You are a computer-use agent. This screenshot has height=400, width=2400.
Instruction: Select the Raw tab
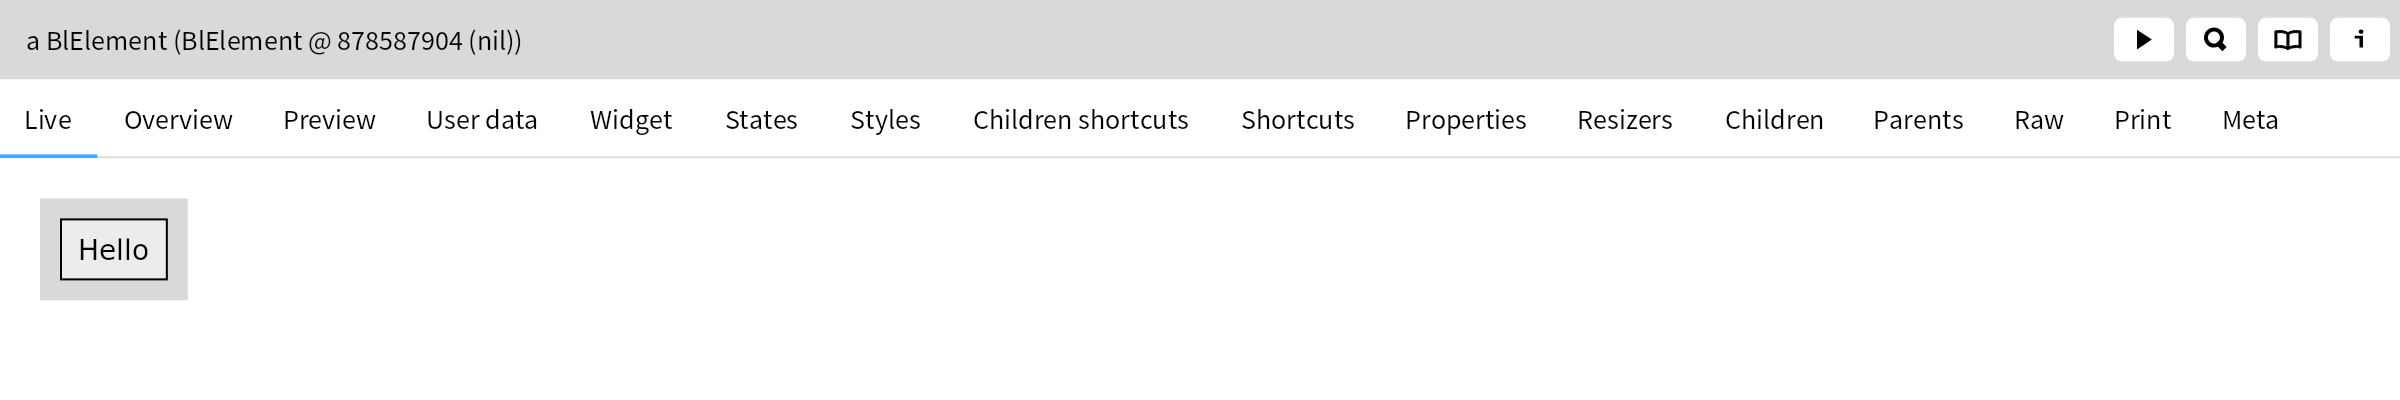click(x=2039, y=120)
